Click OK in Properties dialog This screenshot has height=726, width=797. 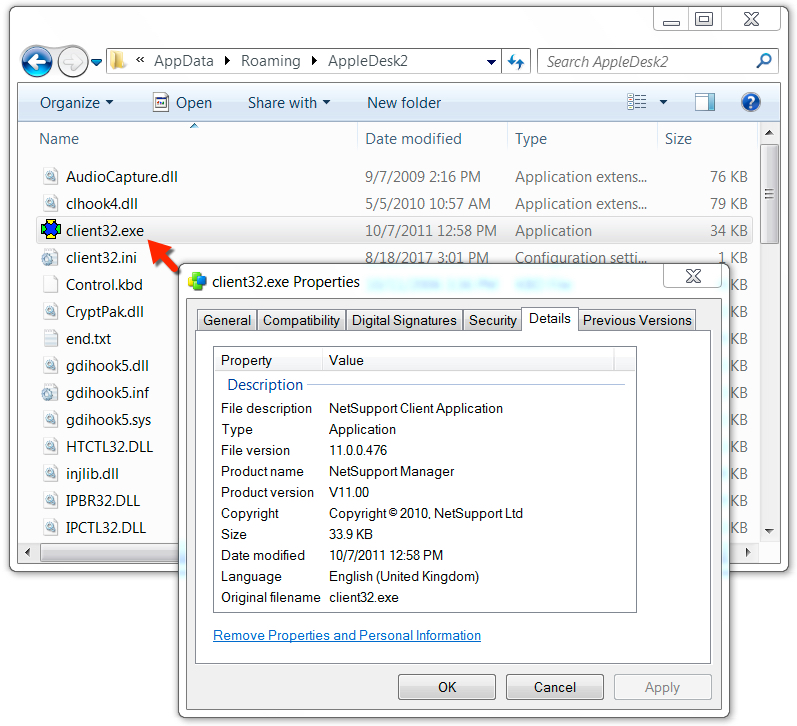coord(447,687)
